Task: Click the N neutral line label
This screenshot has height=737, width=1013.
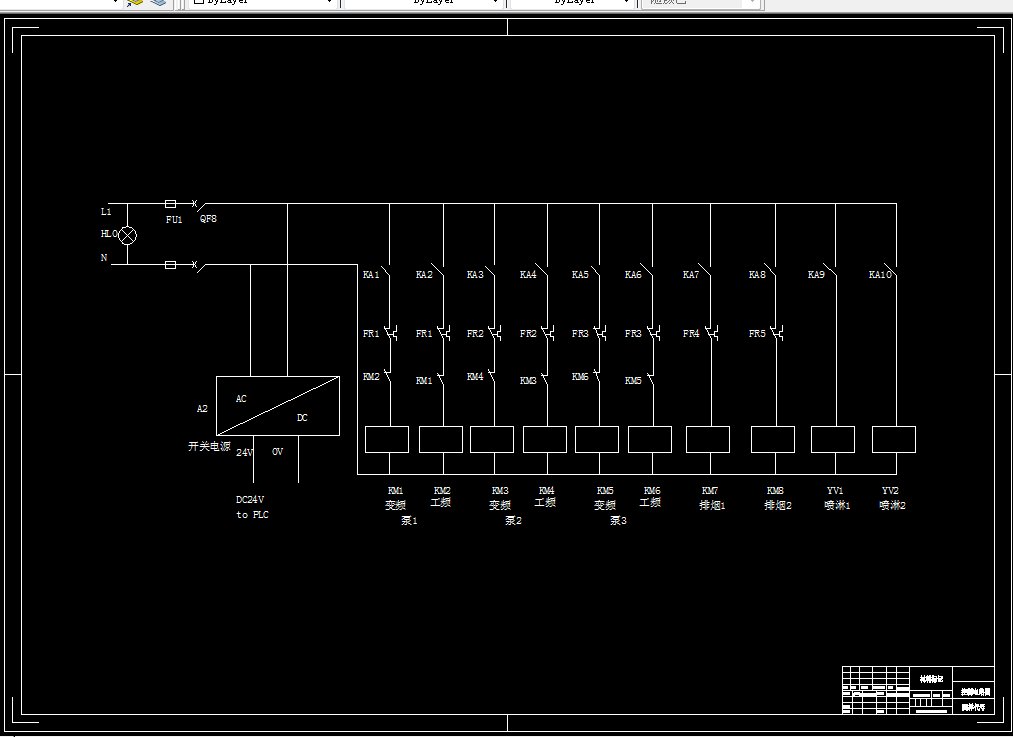Action: tap(103, 257)
